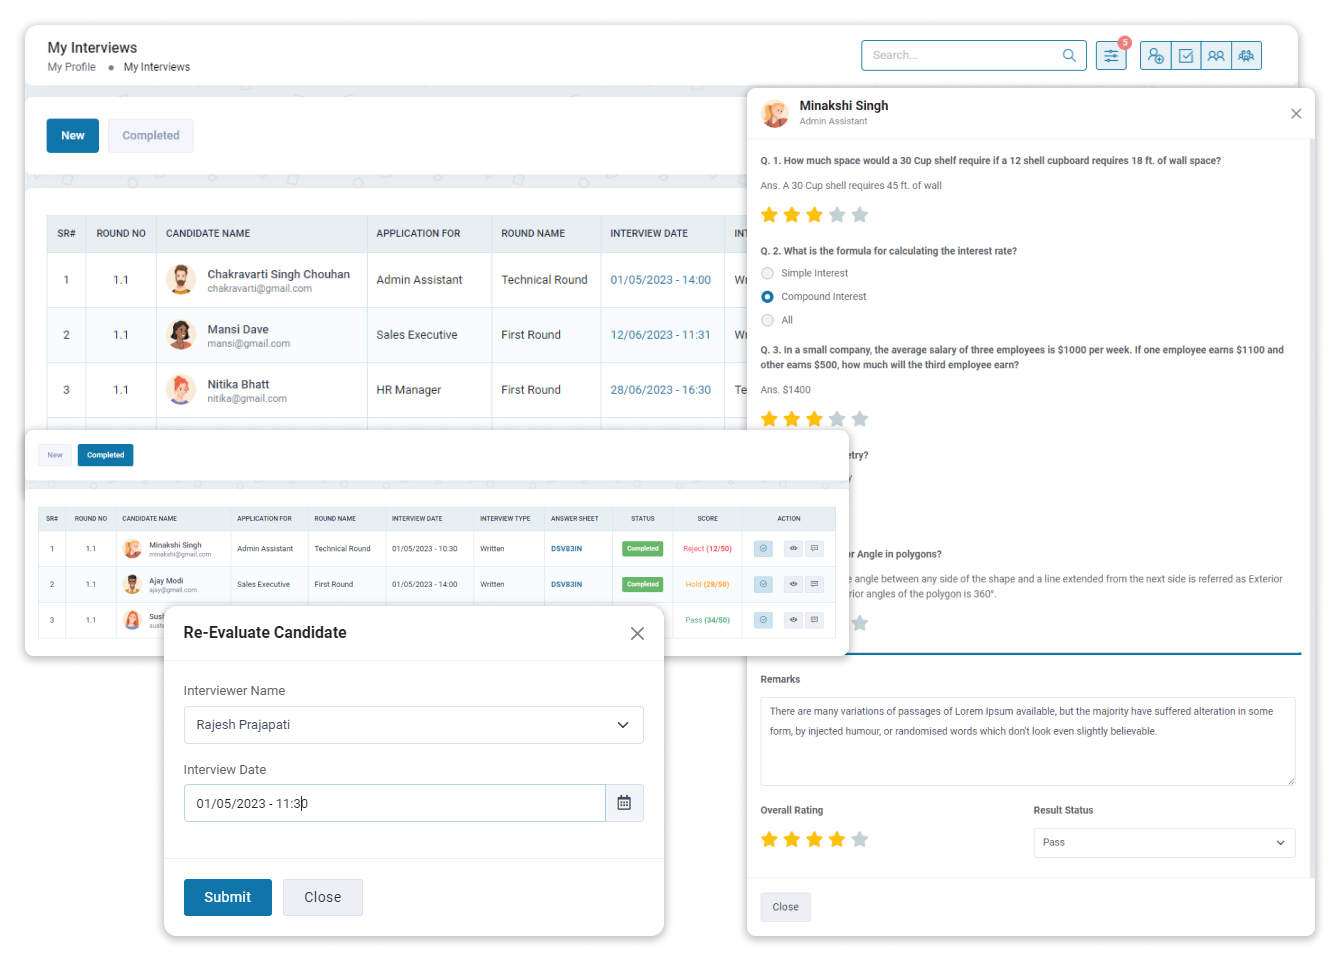Screen dimensions: 1340x960
Task: Select the Simple Interest radio option
Action: click(768, 273)
